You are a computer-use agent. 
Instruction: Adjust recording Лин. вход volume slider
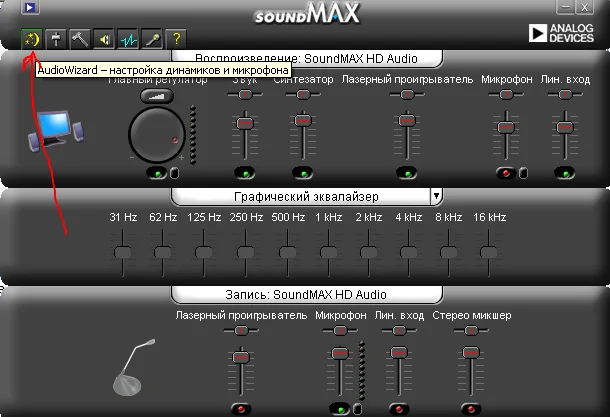click(399, 352)
